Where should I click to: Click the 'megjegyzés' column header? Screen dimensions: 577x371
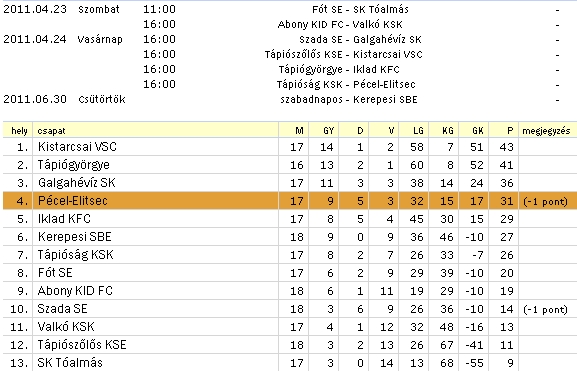point(546,131)
